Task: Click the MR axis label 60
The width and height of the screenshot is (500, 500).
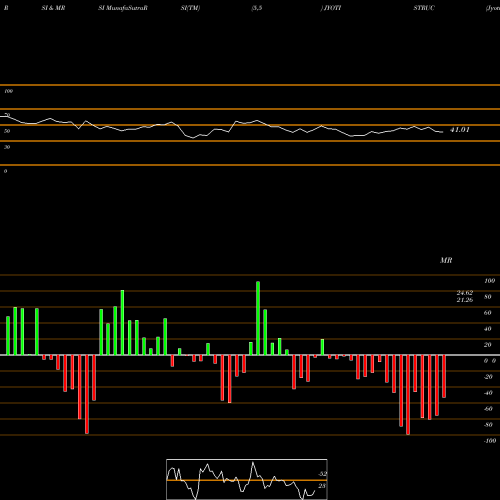Action: pos(487,313)
